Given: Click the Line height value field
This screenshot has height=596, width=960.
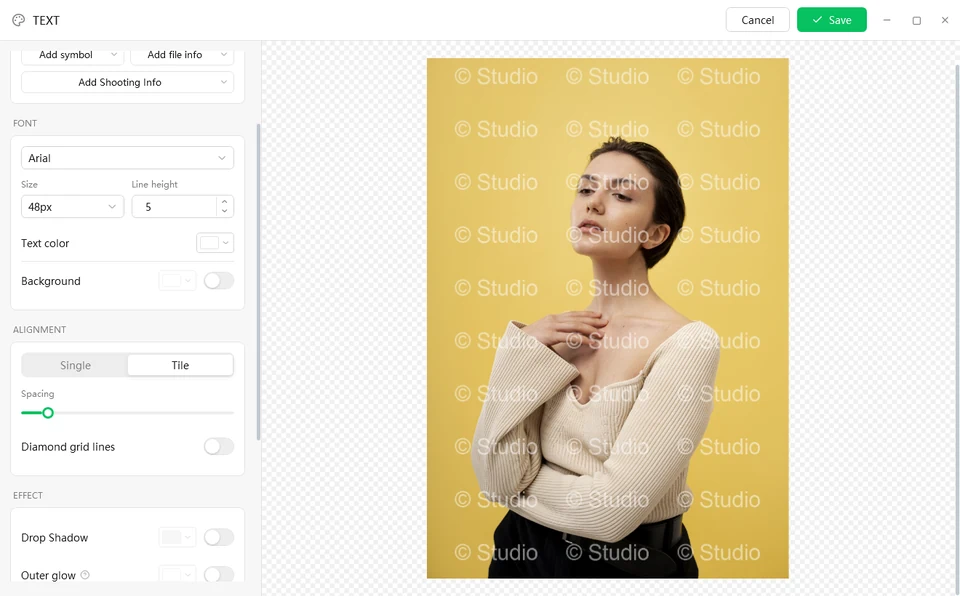Looking at the screenshot, I should (174, 207).
